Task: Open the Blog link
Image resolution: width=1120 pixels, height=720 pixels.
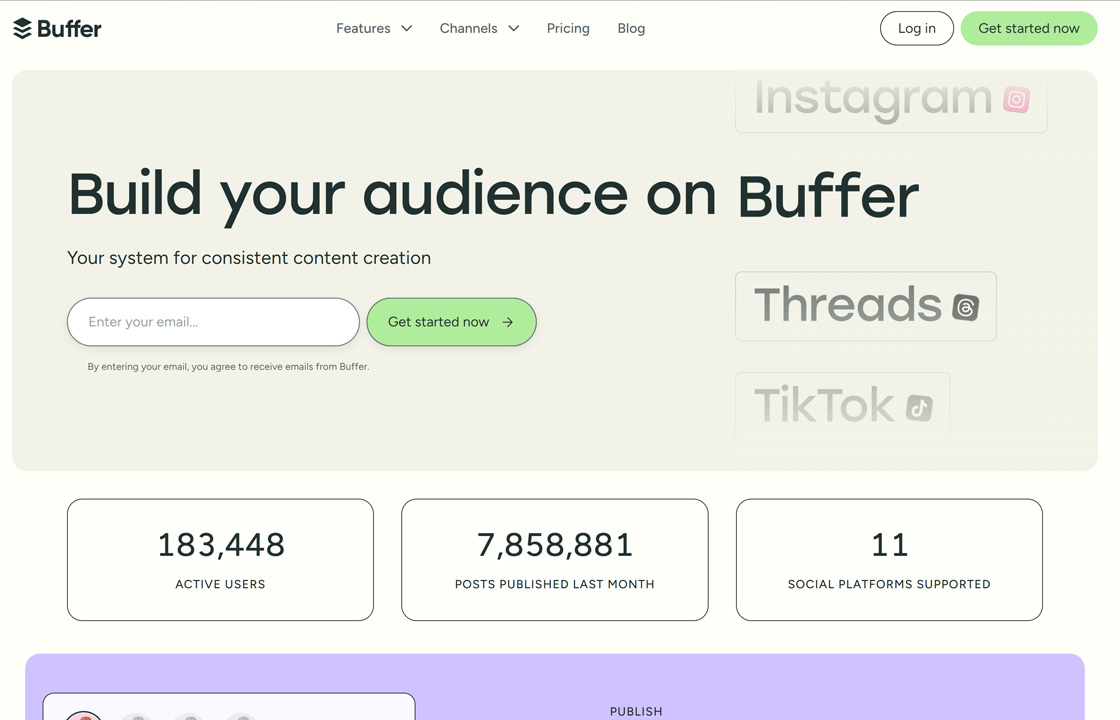Action: click(x=631, y=29)
